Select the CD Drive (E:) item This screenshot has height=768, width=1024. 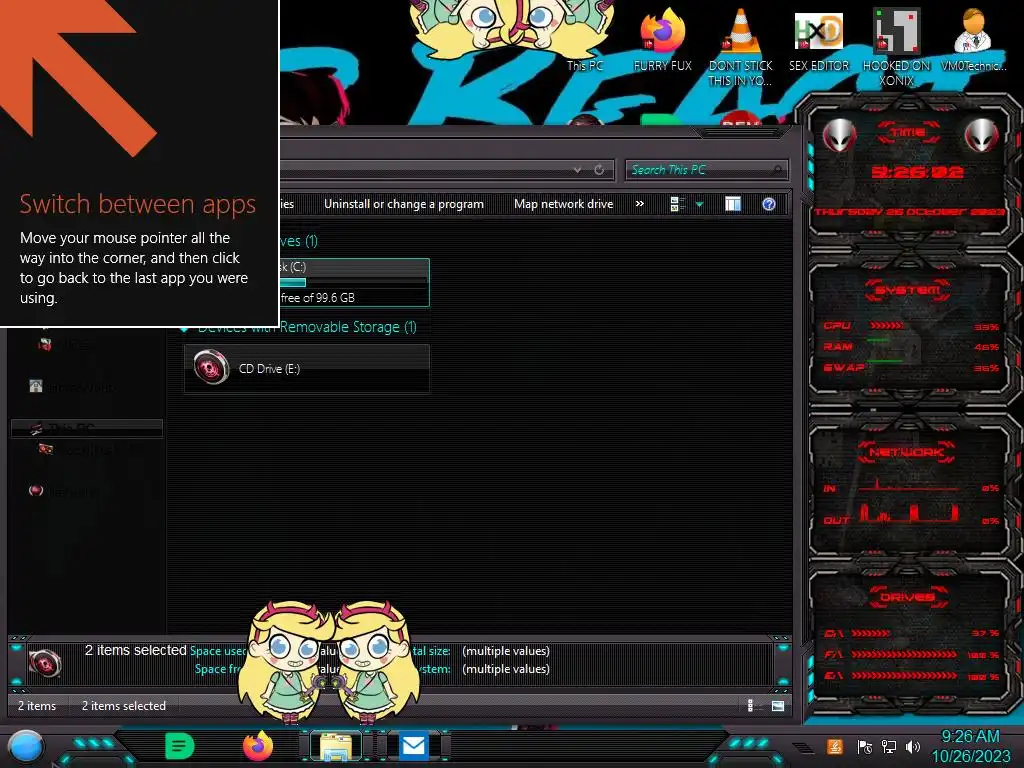tap(307, 369)
